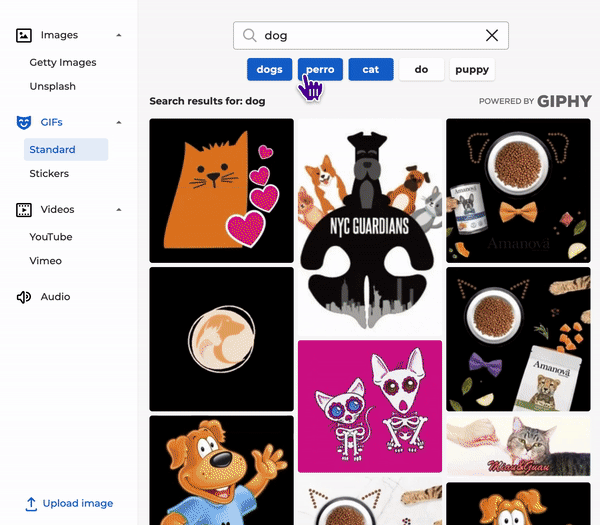Viewport: 600px width, 525px height.
Task: Collapse the GIFs section arrow
Action: [x=119, y=122]
